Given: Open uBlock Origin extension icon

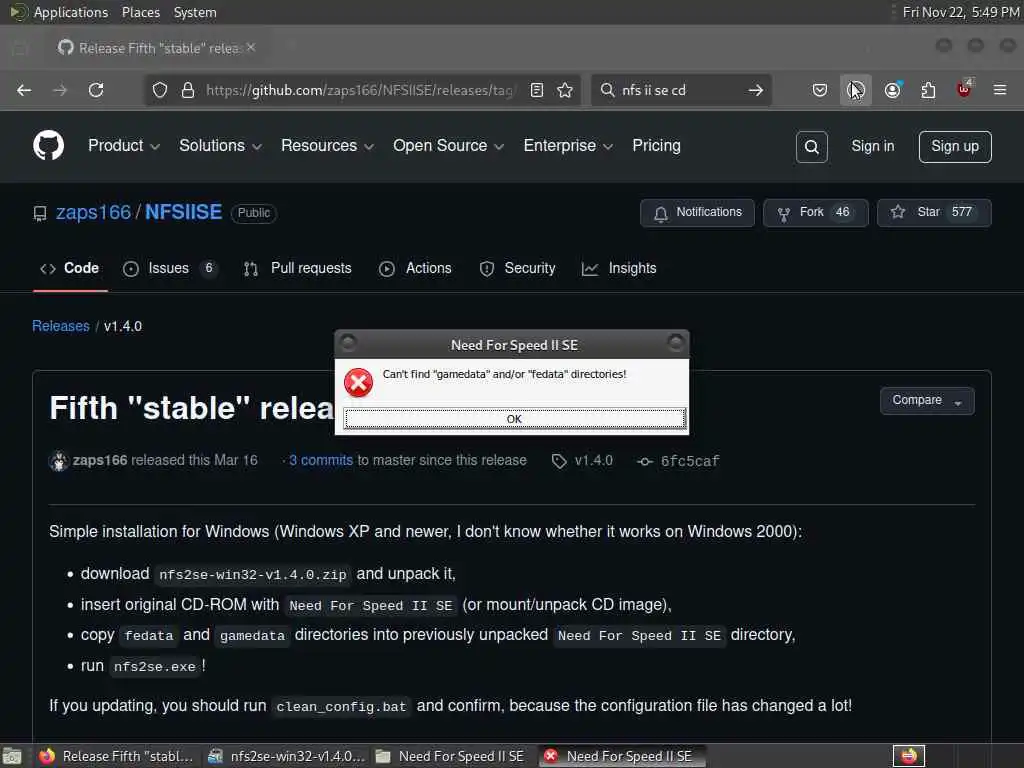Looking at the screenshot, I should (x=964, y=89).
